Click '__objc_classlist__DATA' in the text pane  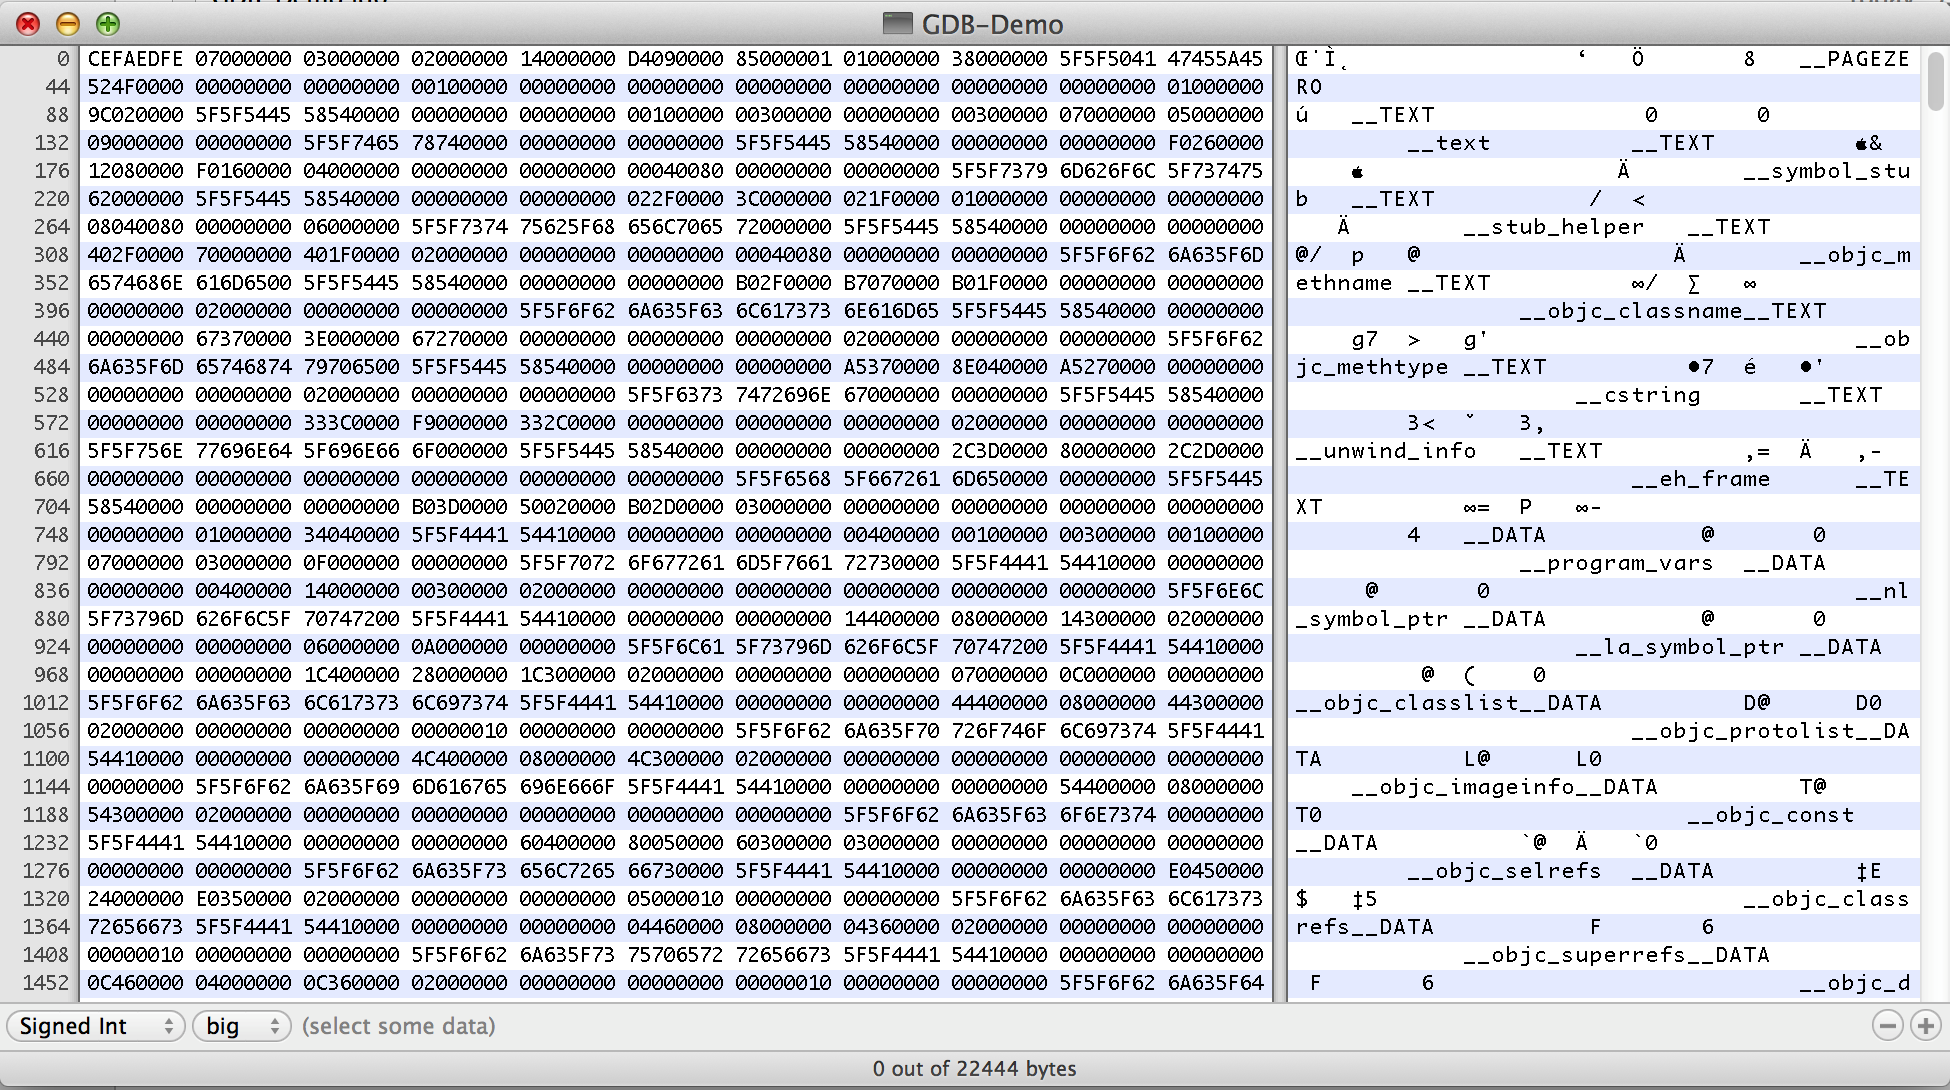1448,703
